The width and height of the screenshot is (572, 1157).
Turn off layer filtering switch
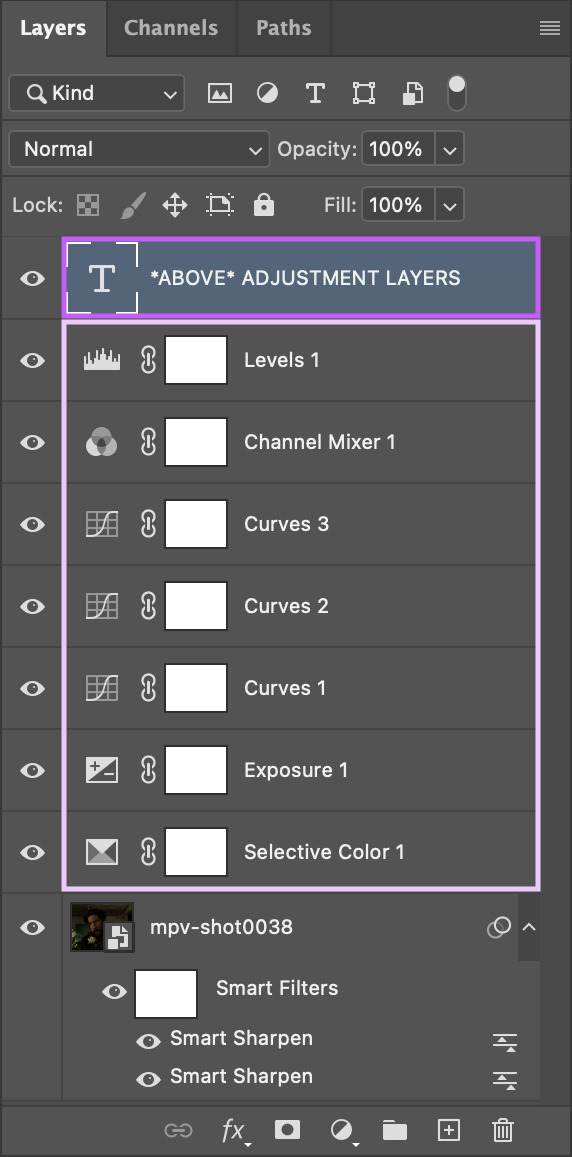(457, 93)
